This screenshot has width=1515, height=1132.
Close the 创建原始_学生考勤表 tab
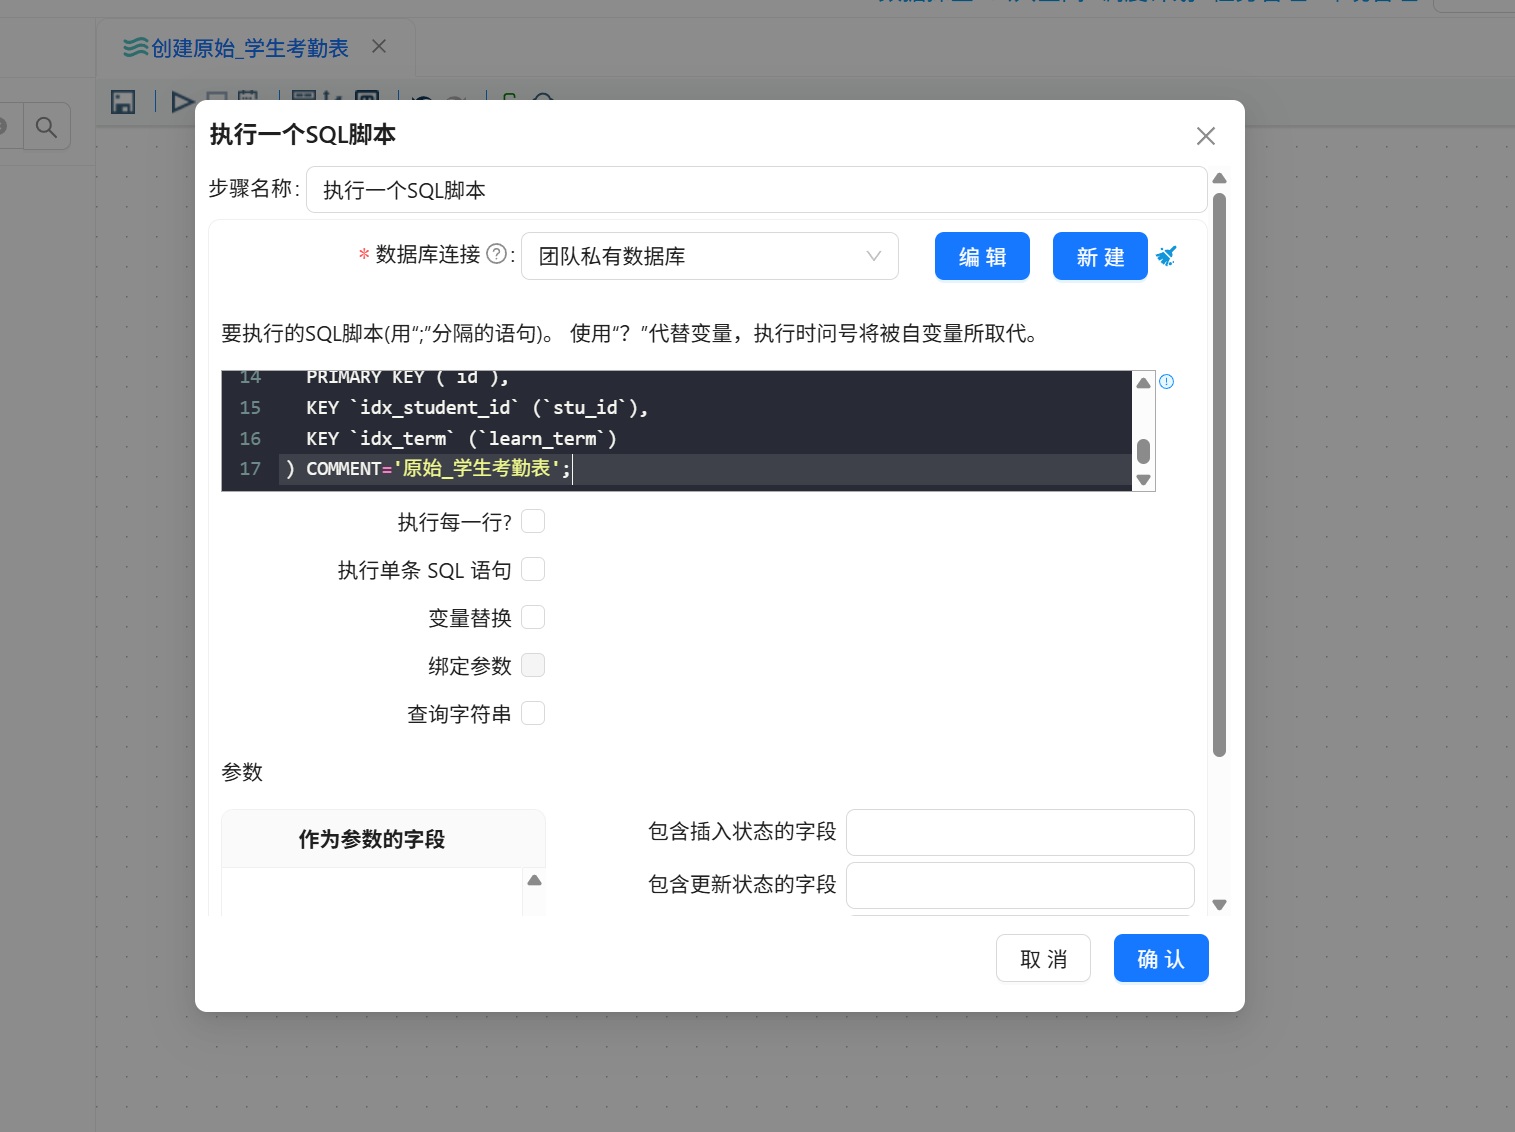pos(379,46)
